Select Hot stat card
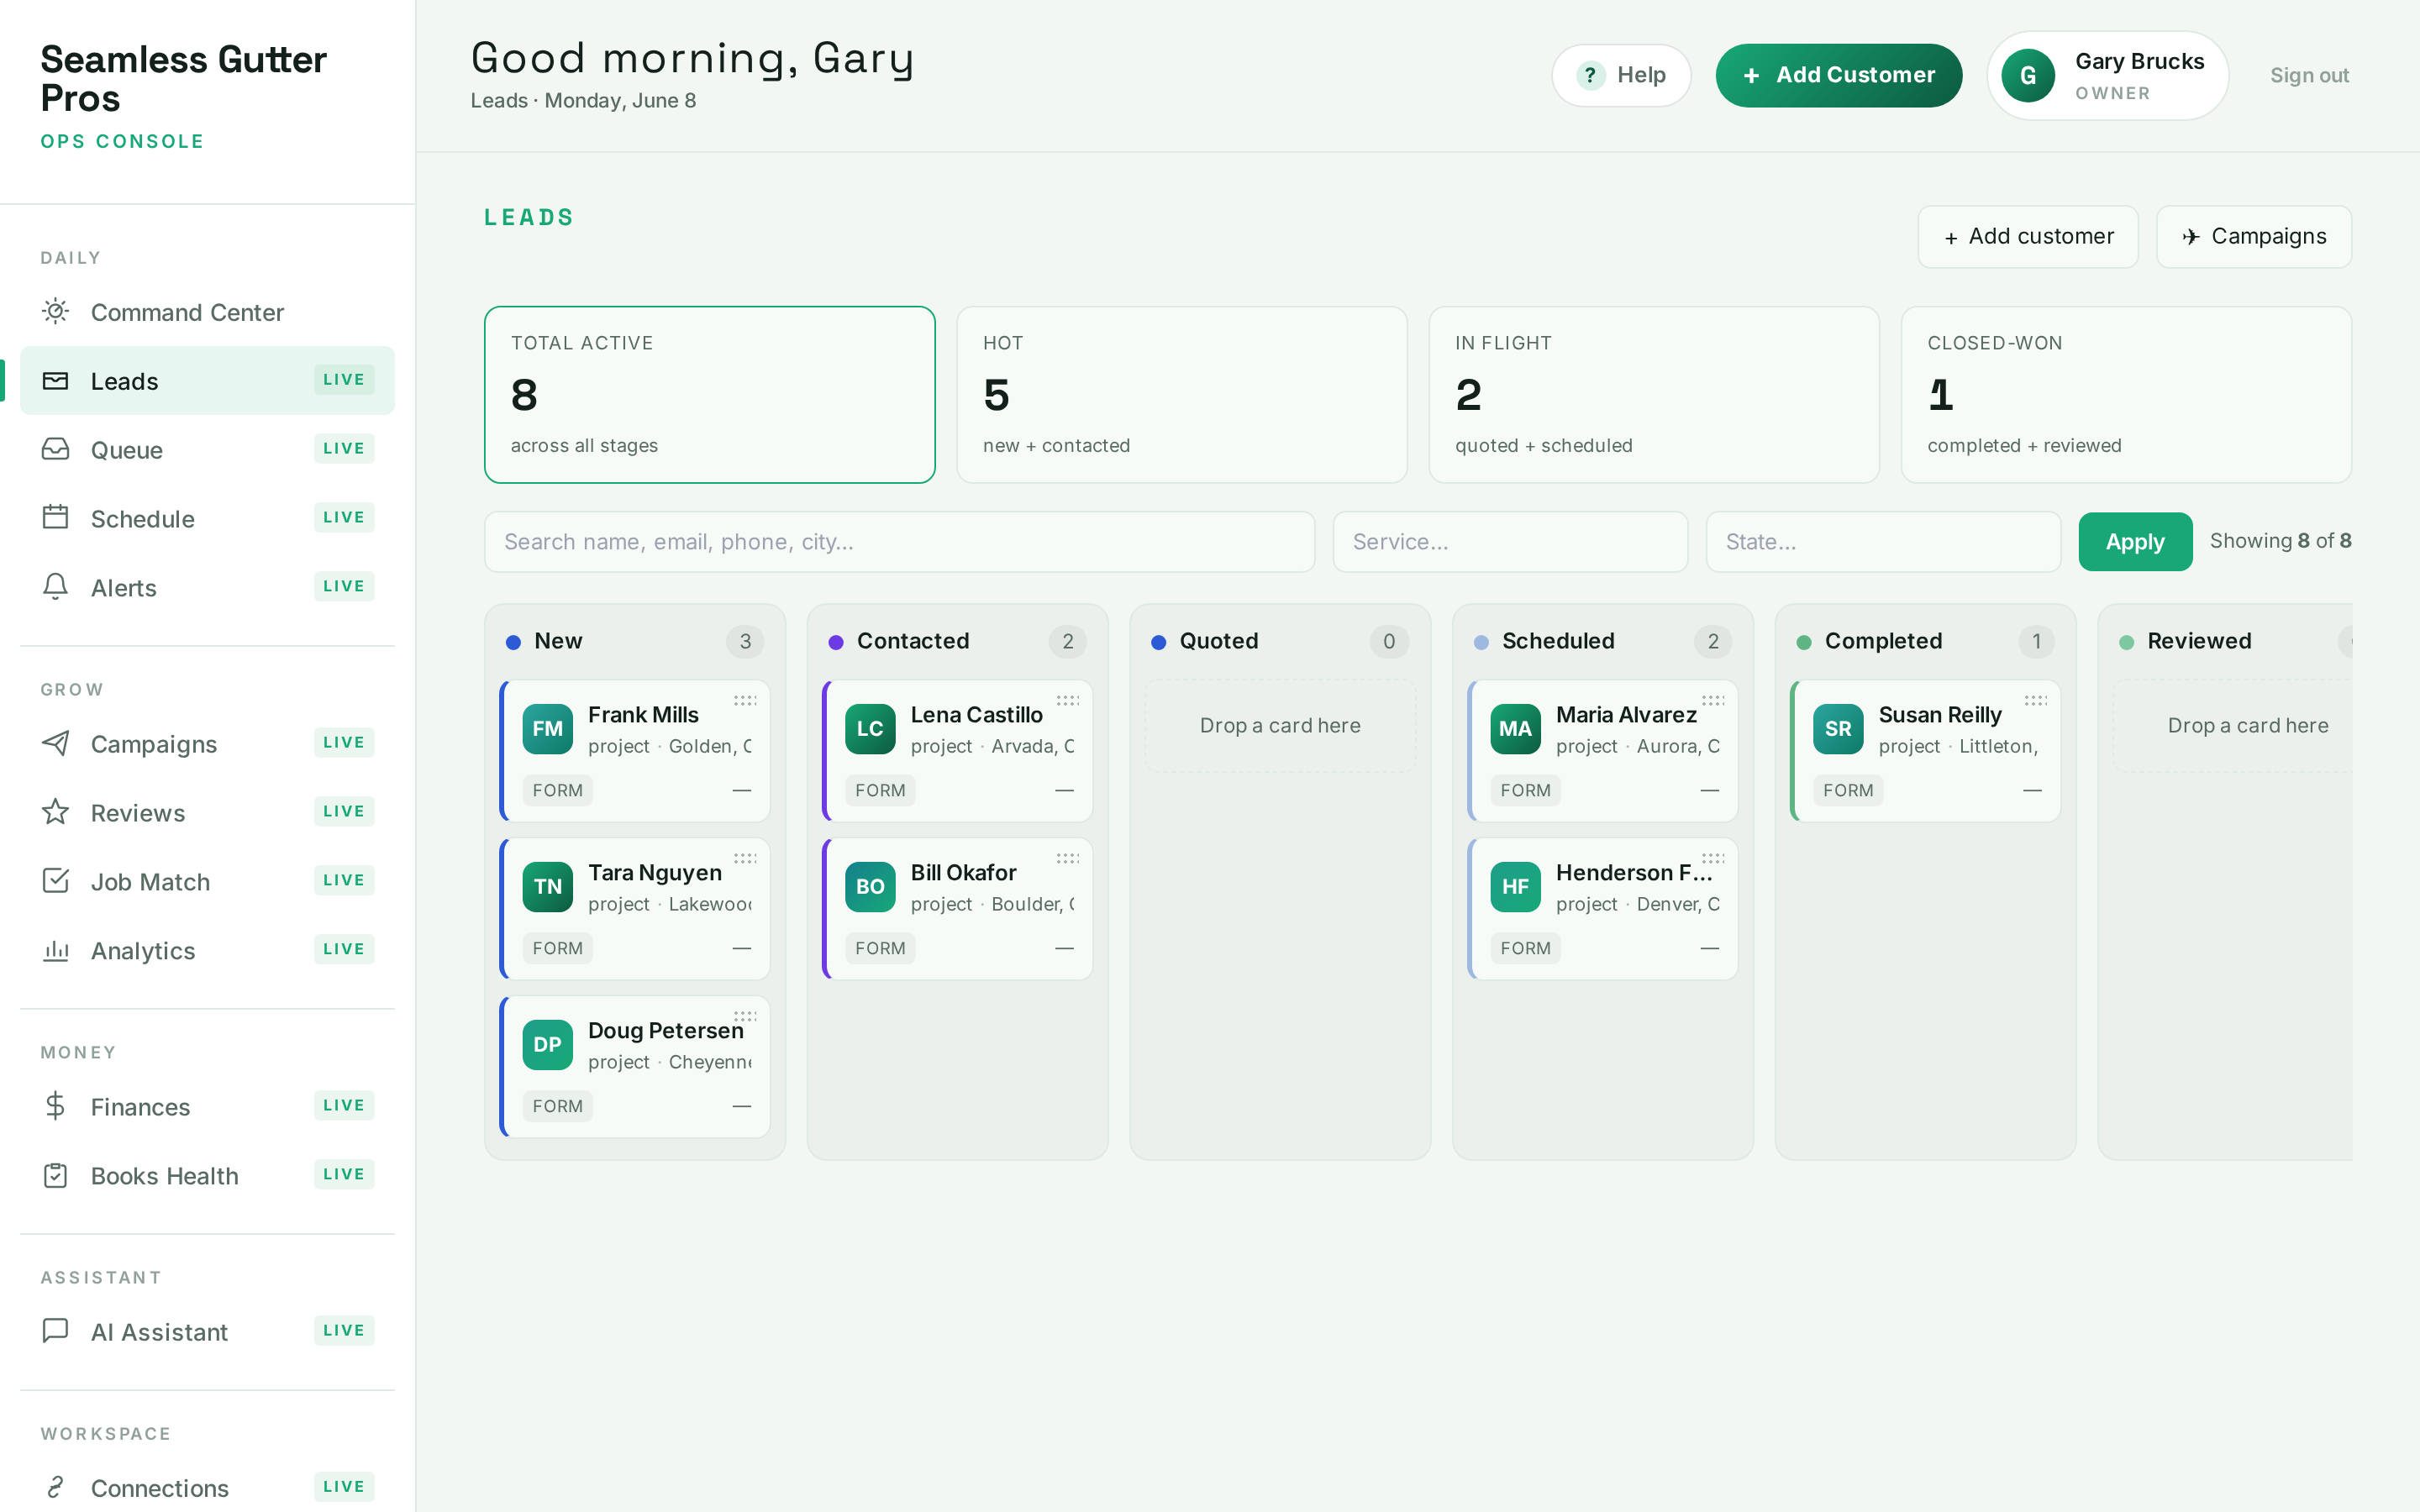This screenshot has height=1512, width=2420. pos(1181,395)
